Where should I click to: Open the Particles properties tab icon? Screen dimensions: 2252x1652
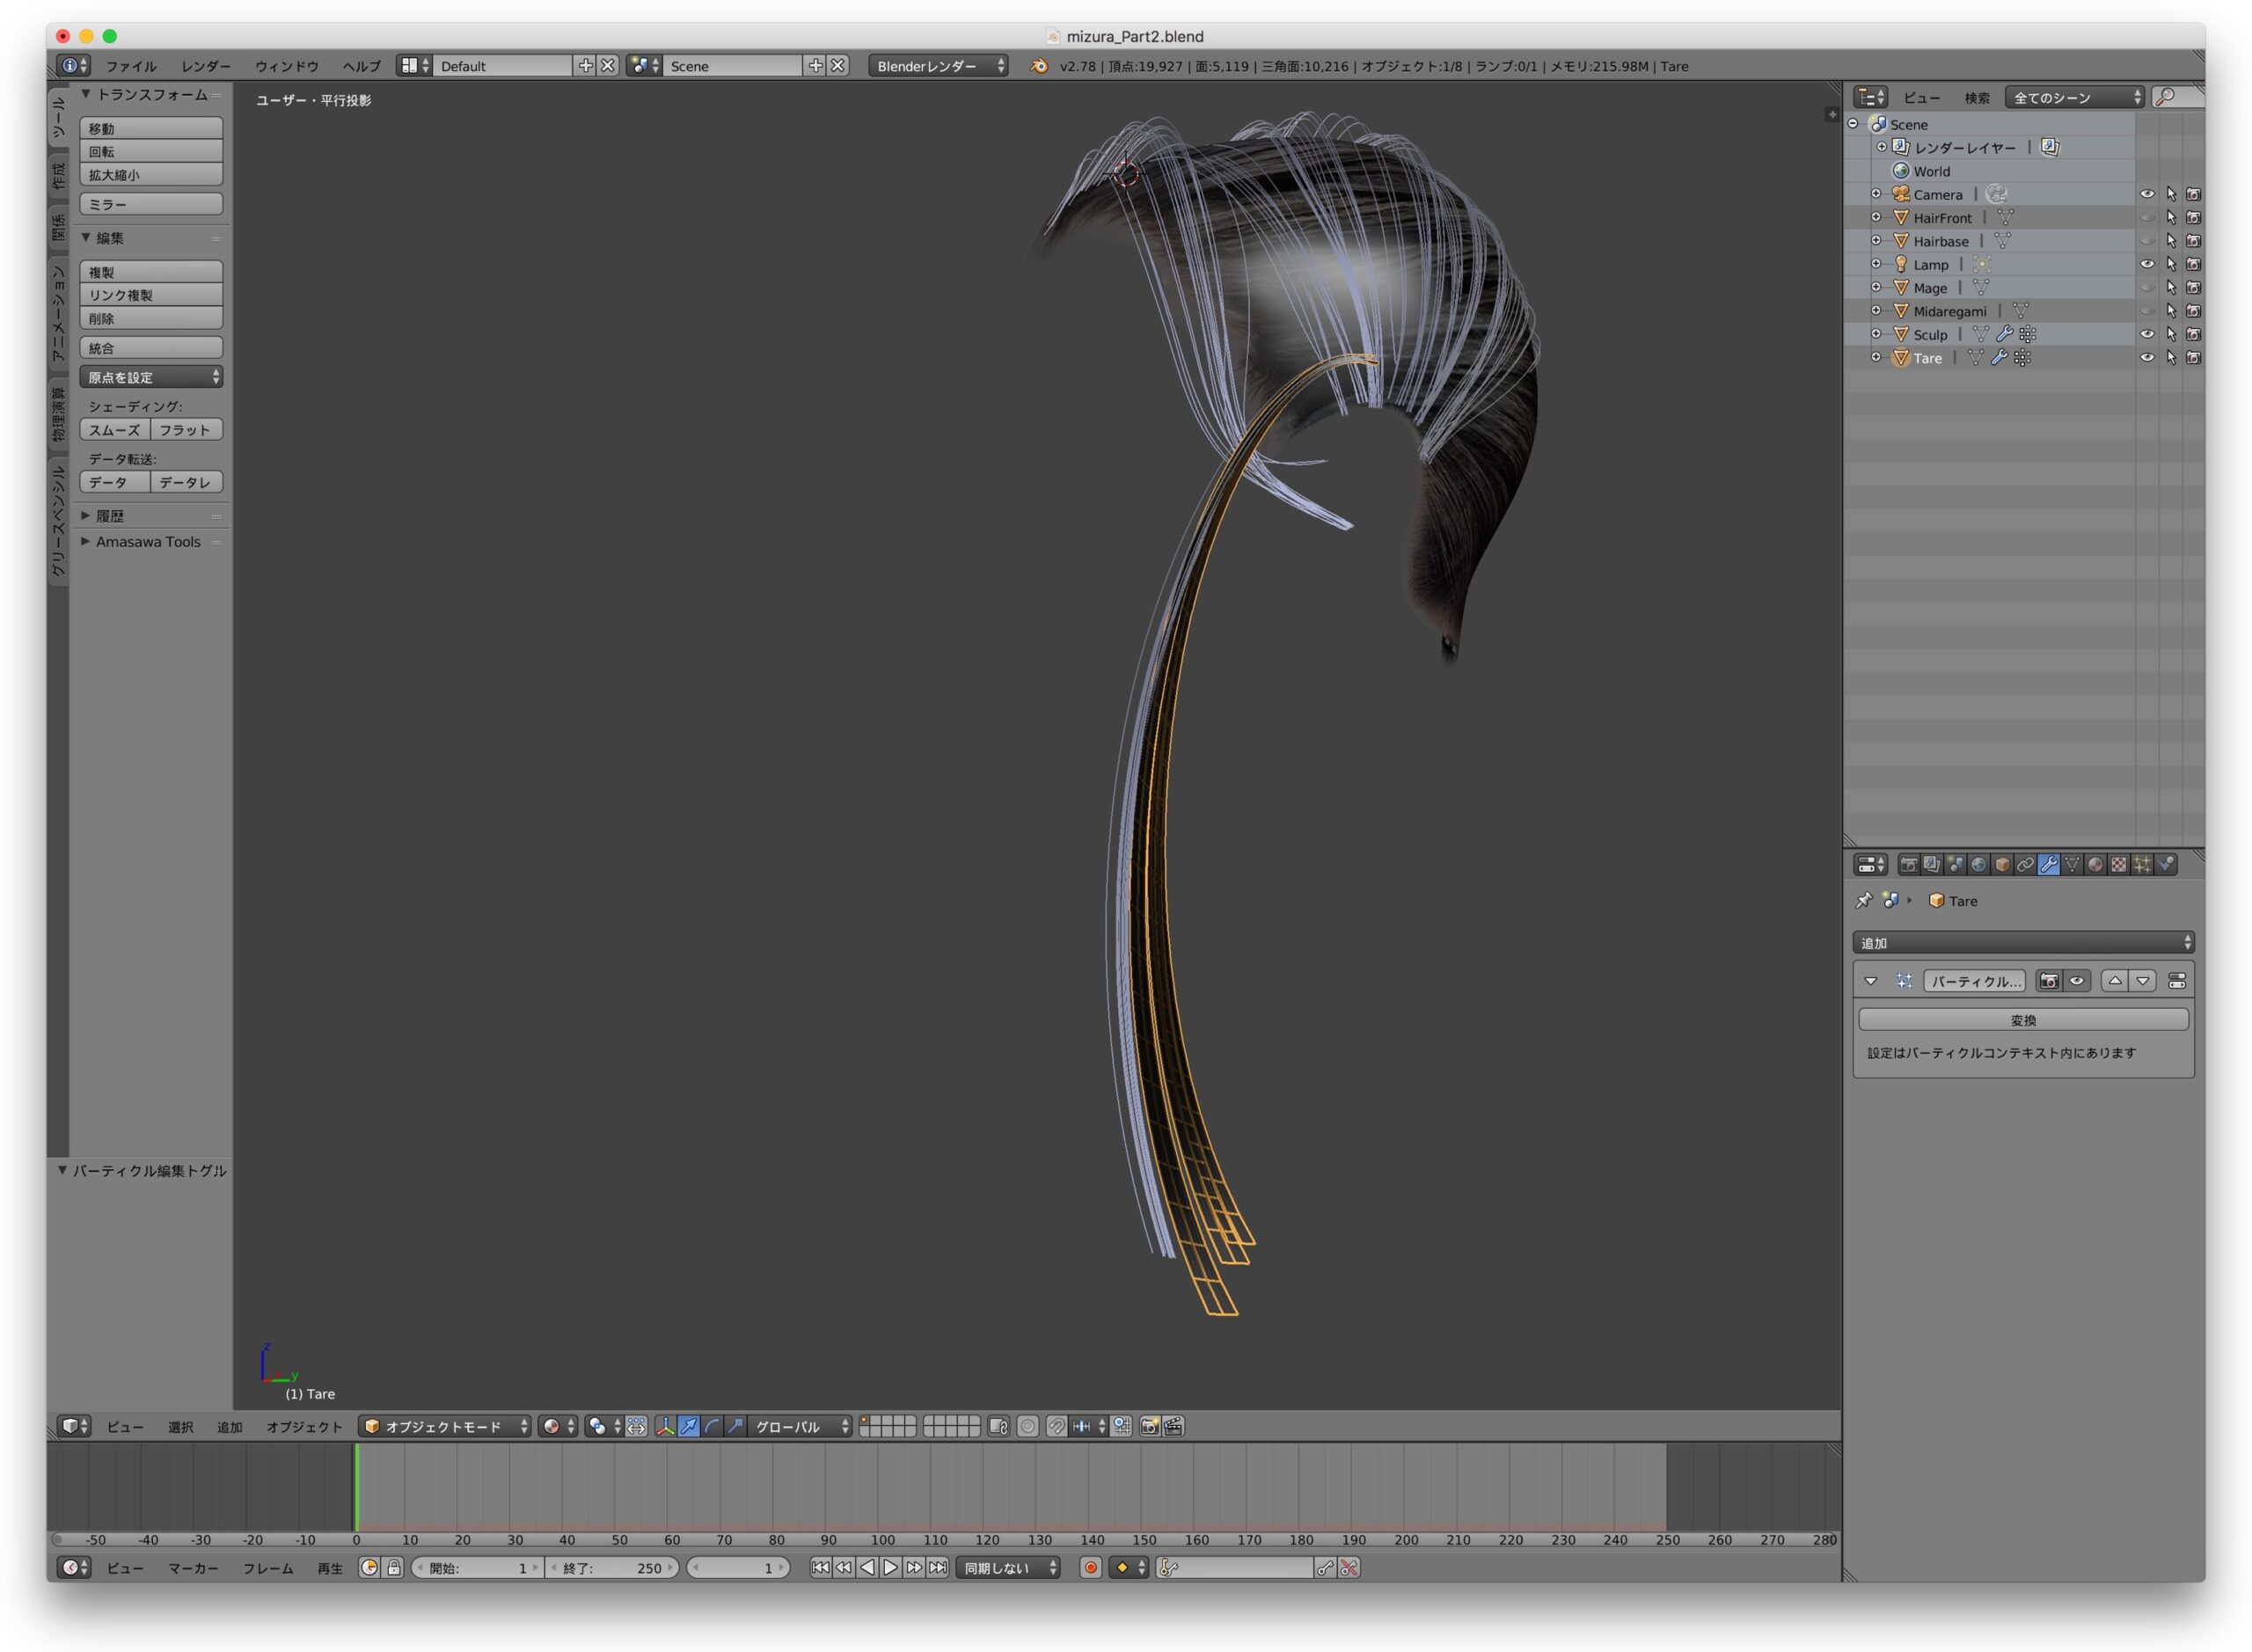(x=2141, y=865)
